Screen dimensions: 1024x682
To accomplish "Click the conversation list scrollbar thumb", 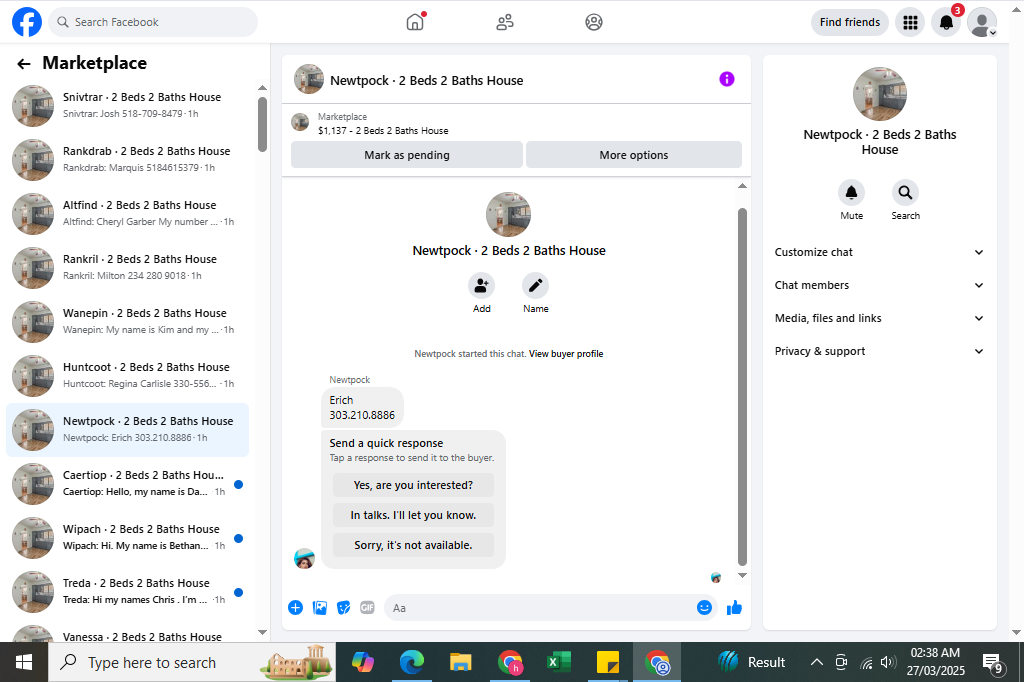I will coord(263,124).
